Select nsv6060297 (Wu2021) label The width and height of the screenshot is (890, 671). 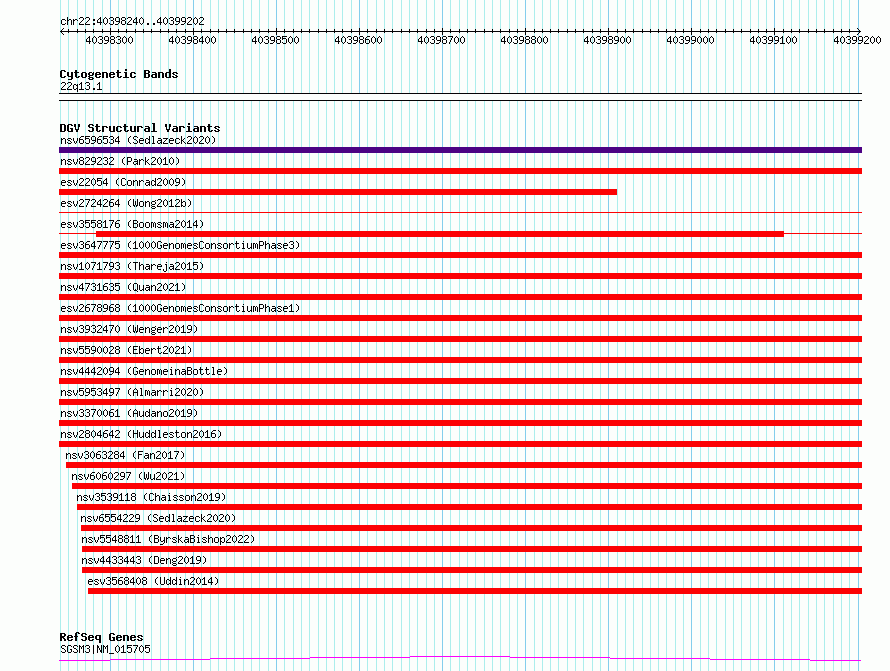128,476
